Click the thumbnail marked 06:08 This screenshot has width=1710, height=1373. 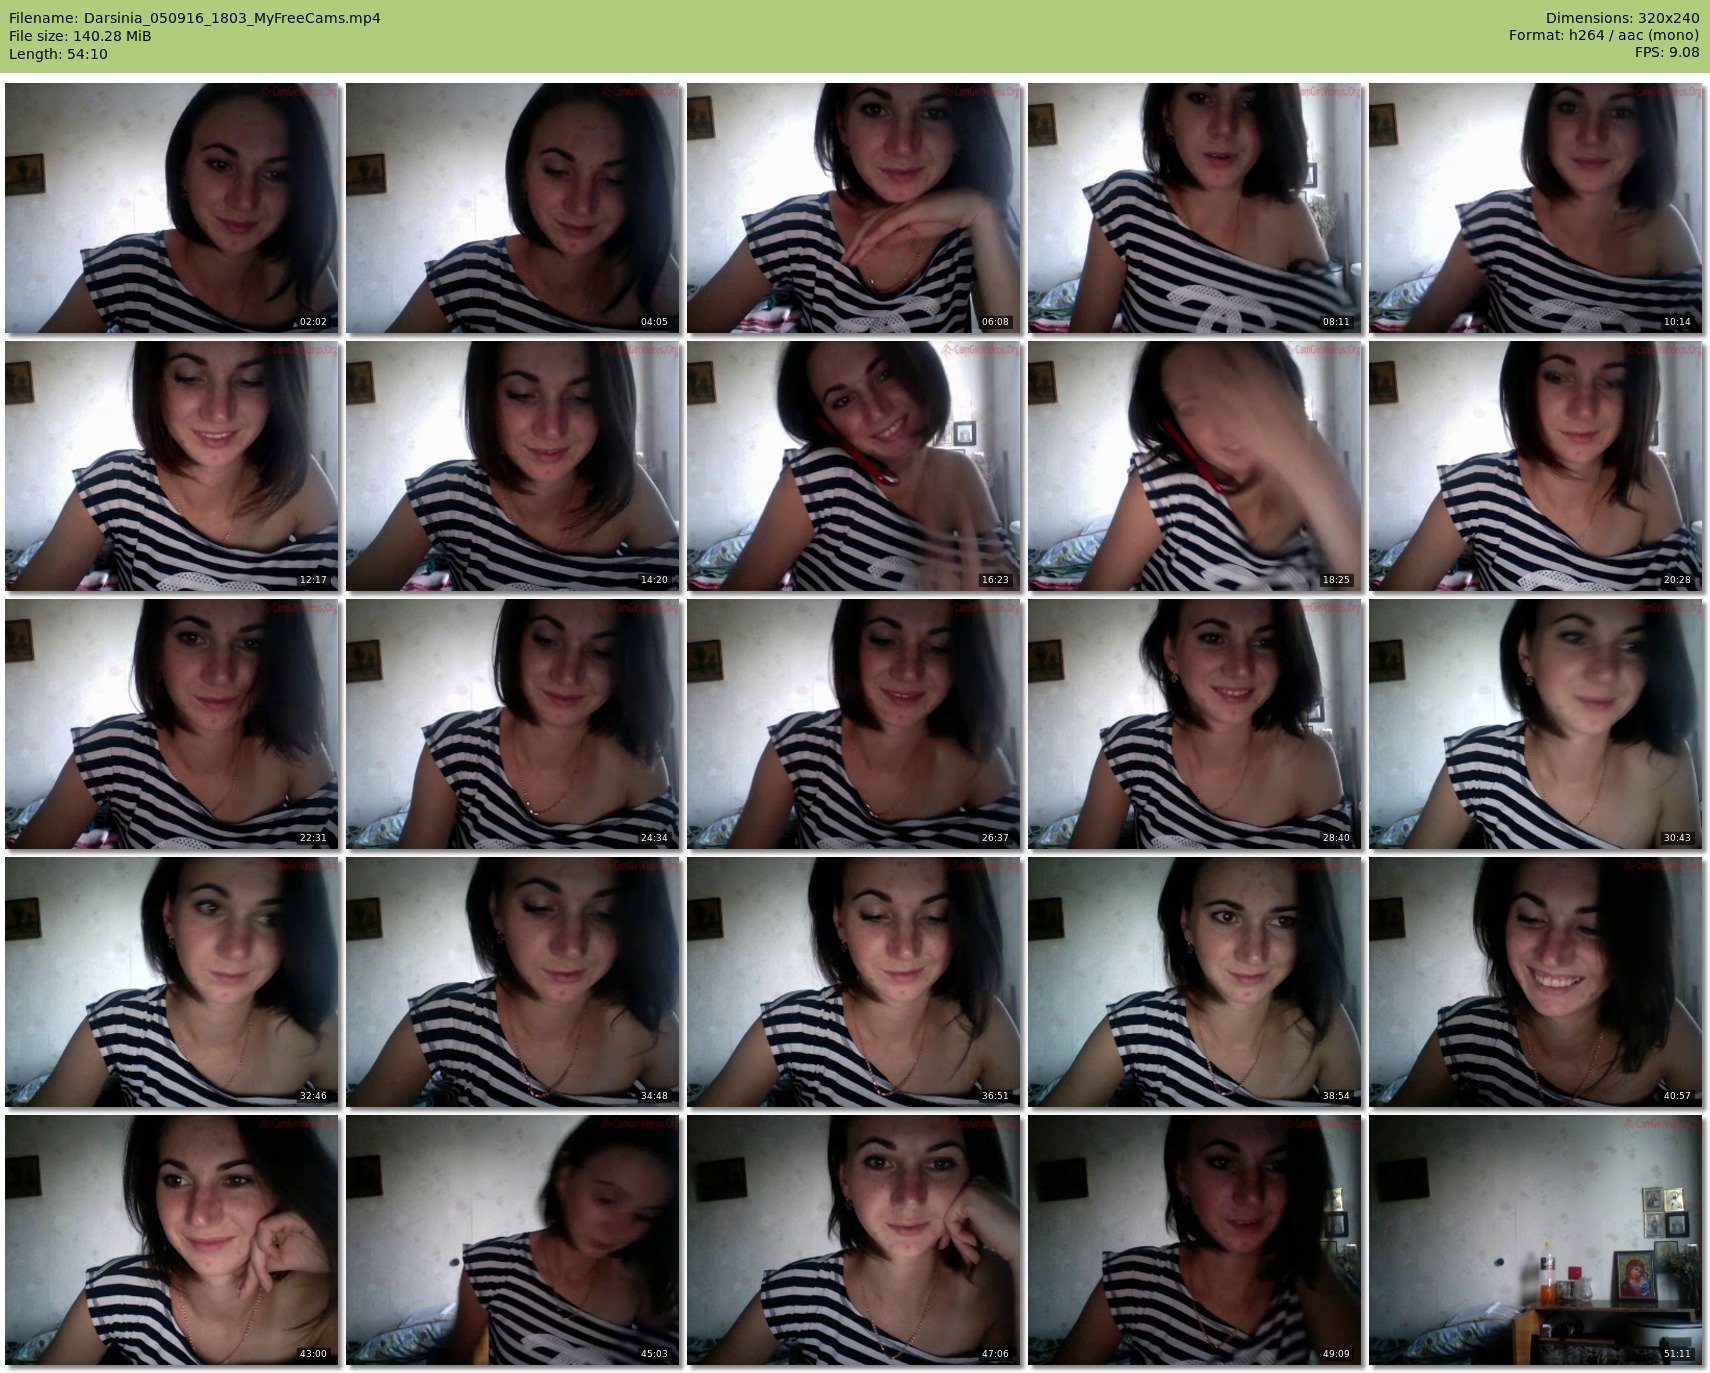[854, 208]
